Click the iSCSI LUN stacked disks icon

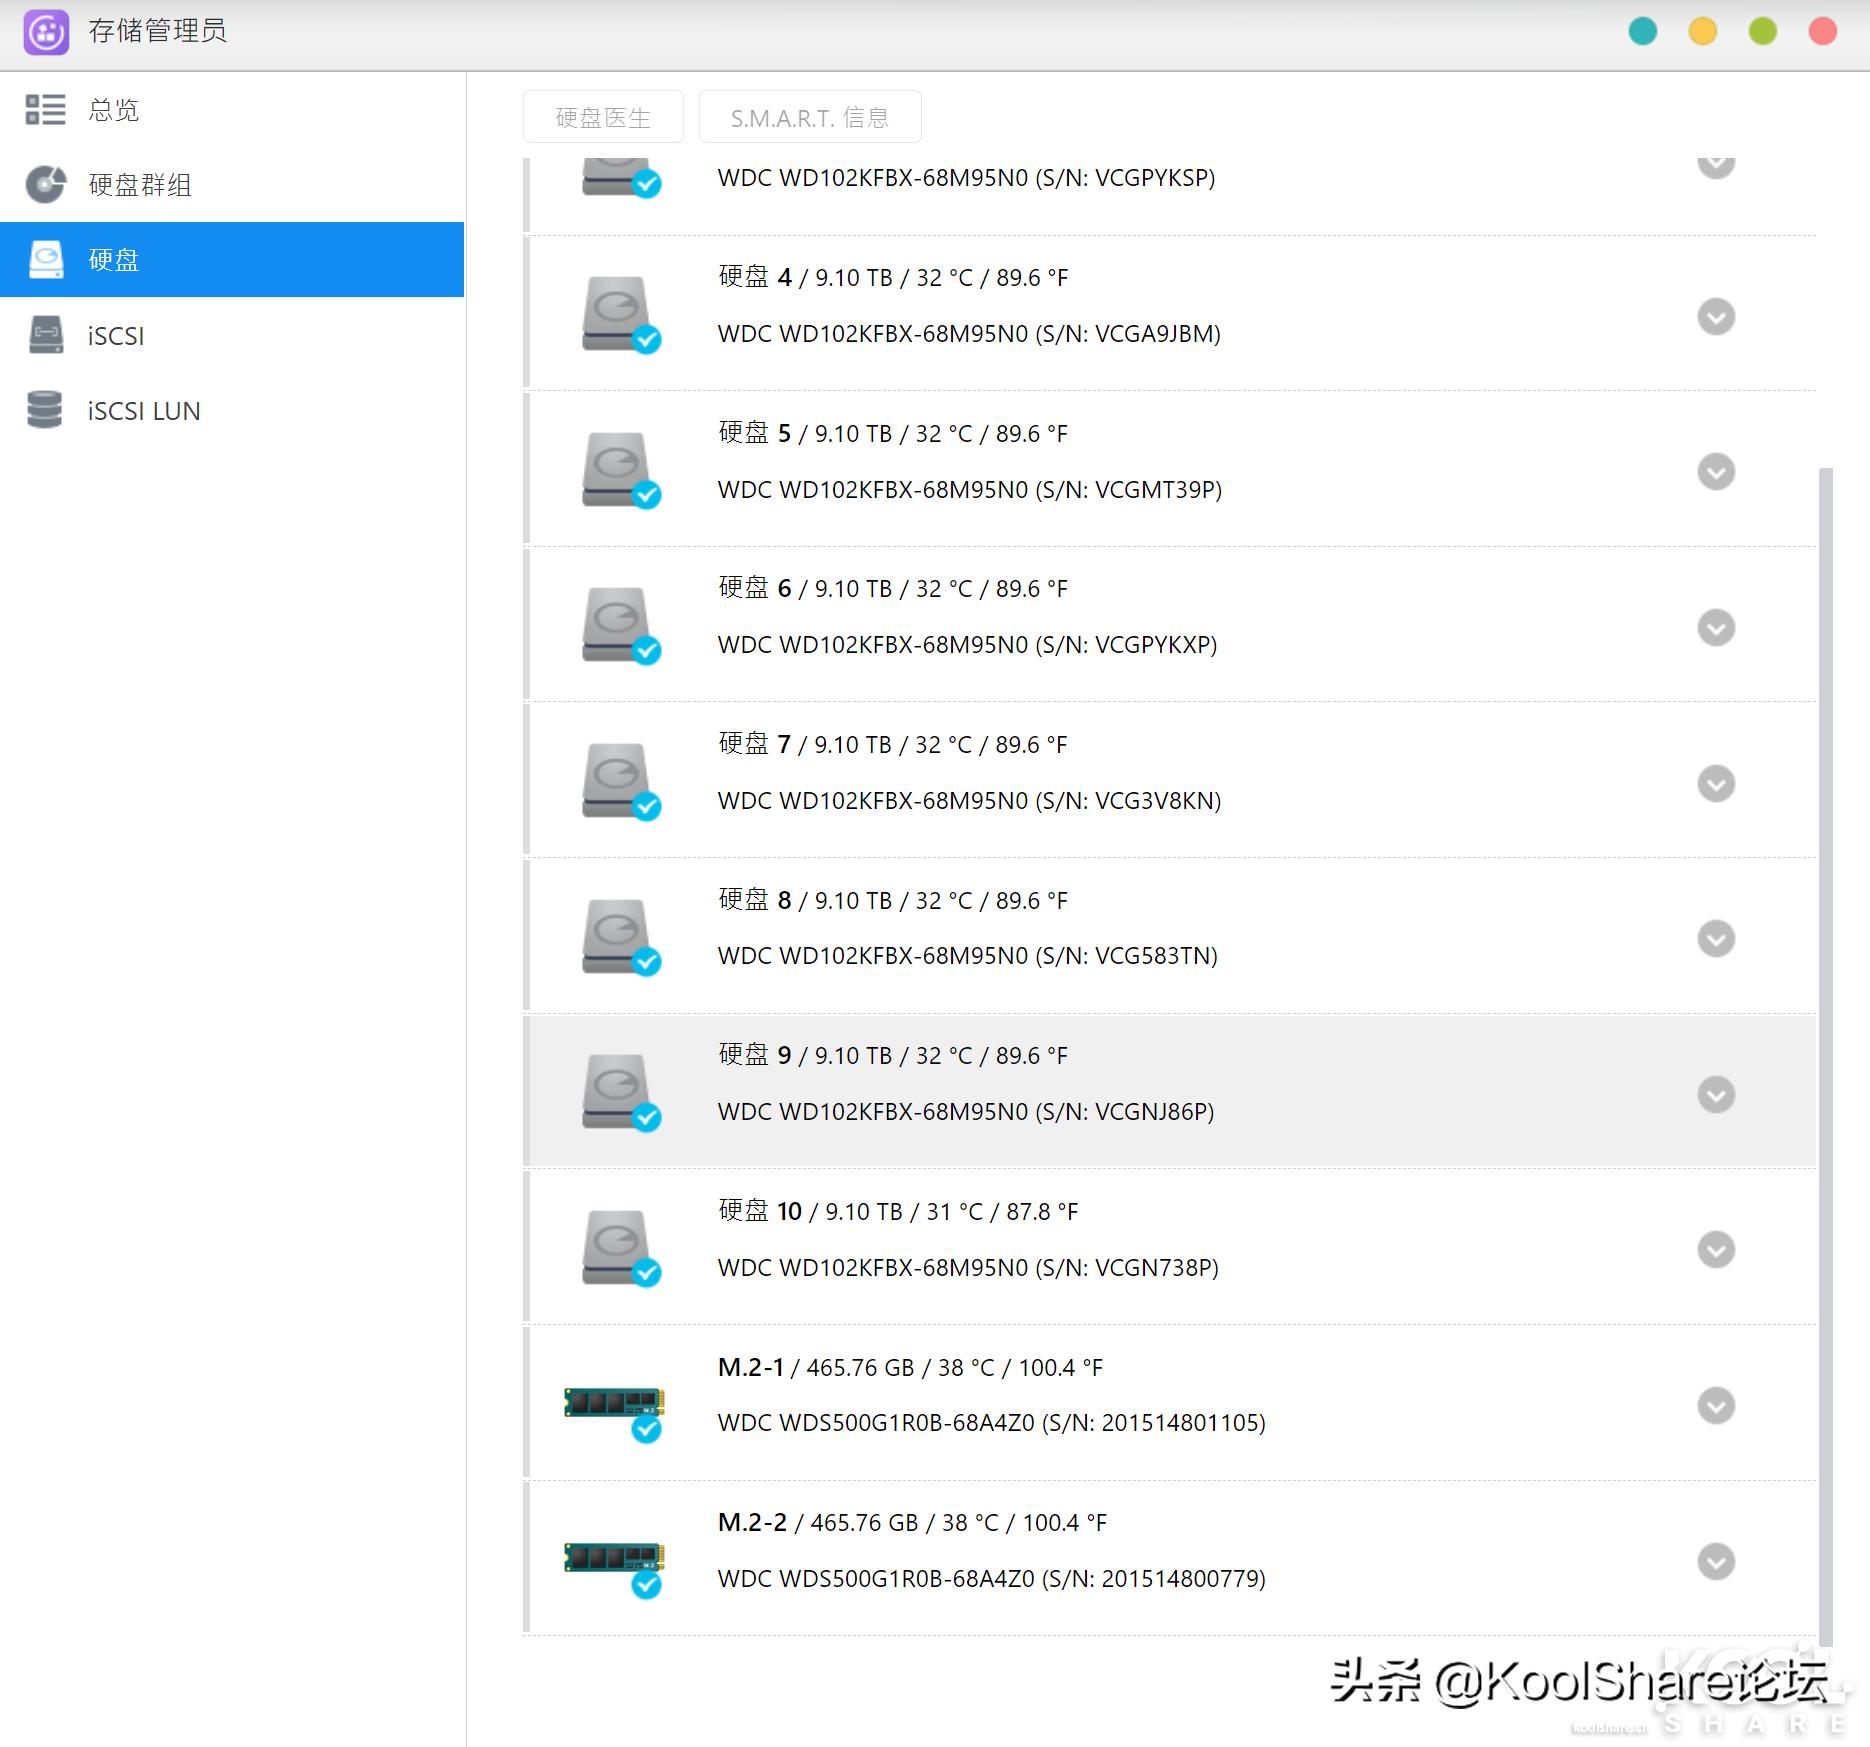pyautogui.click(x=44, y=409)
